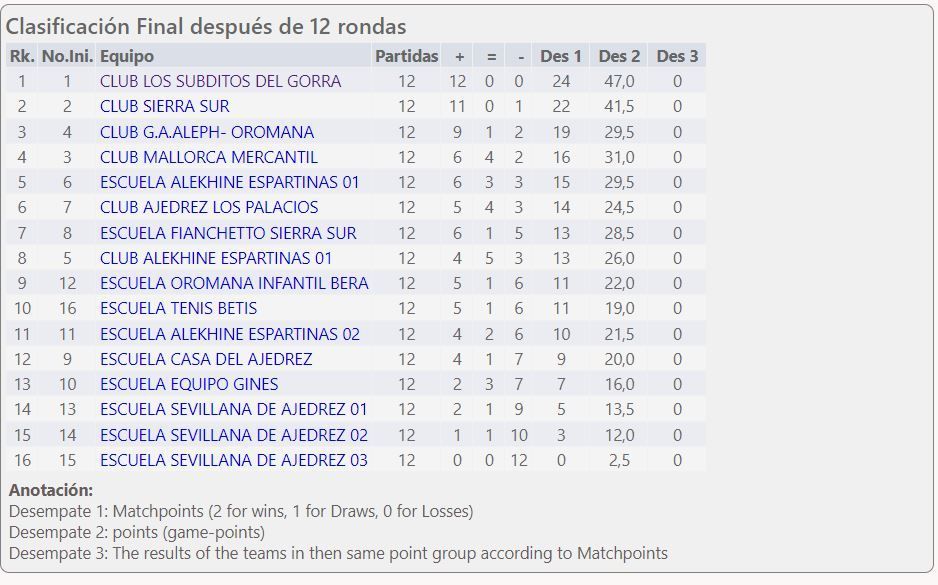Click the Des 2 column header
Viewport: 938px width, 585px height.
619,56
